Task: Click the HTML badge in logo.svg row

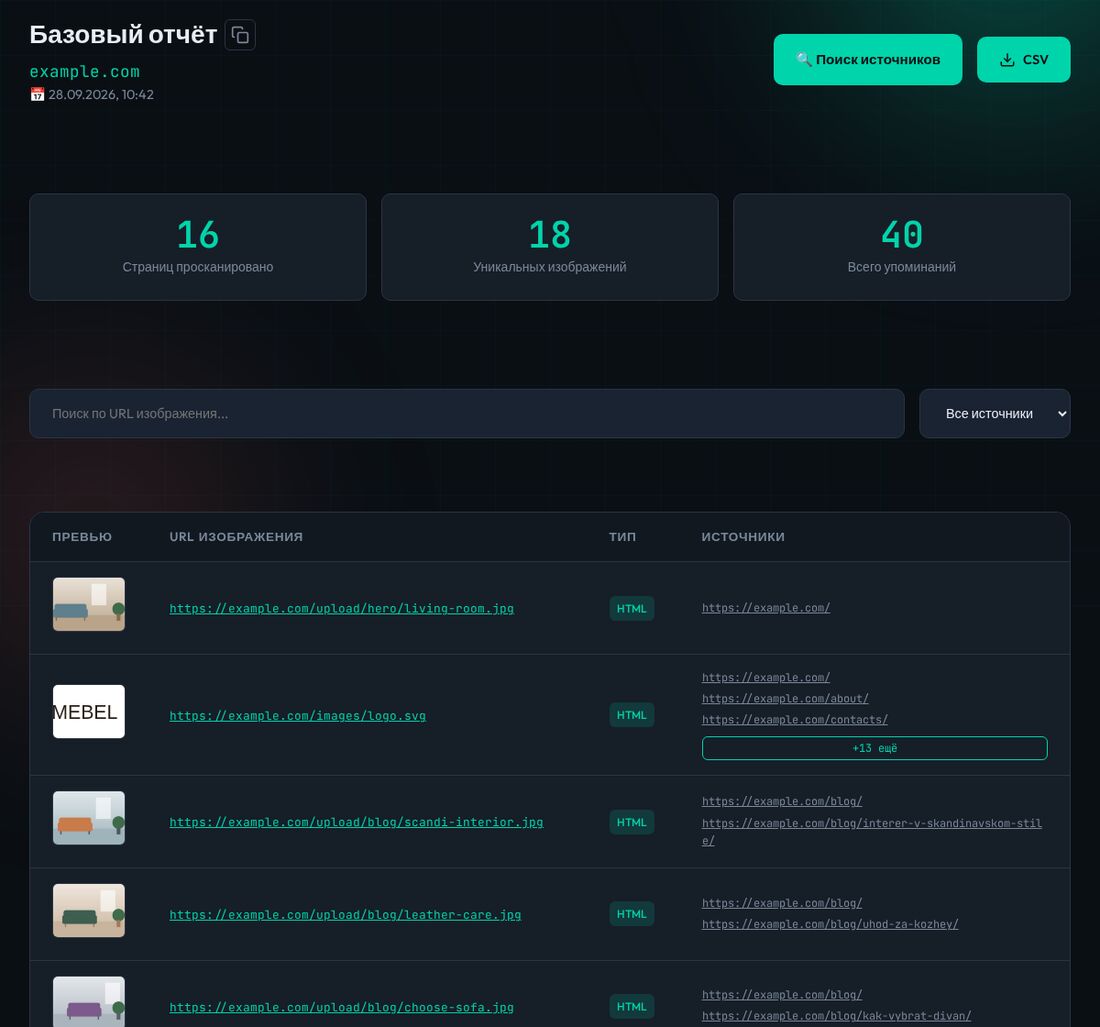Action: click(631, 715)
